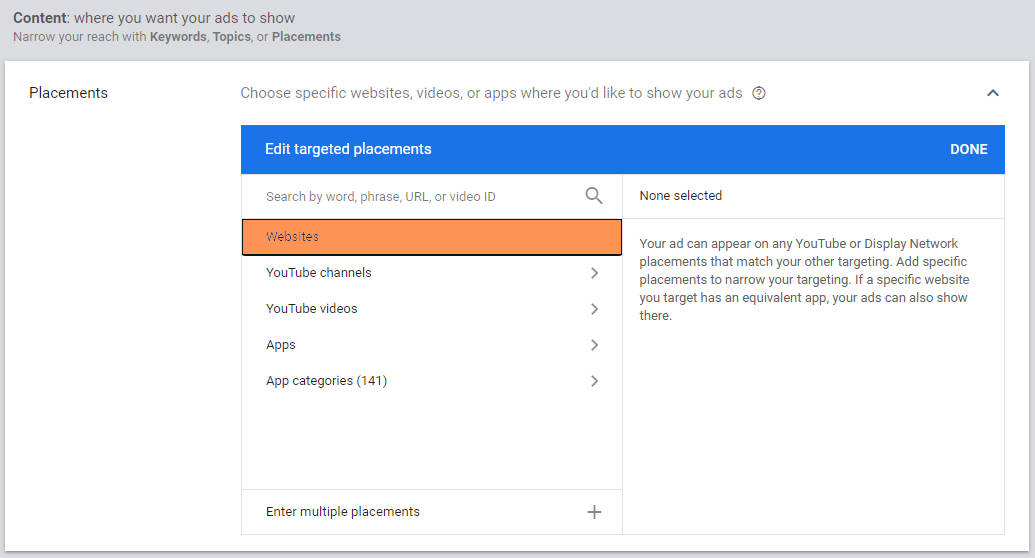Screen dimensions: 1035x558
Task: Click the Content heading text
Action: (x=154, y=18)
